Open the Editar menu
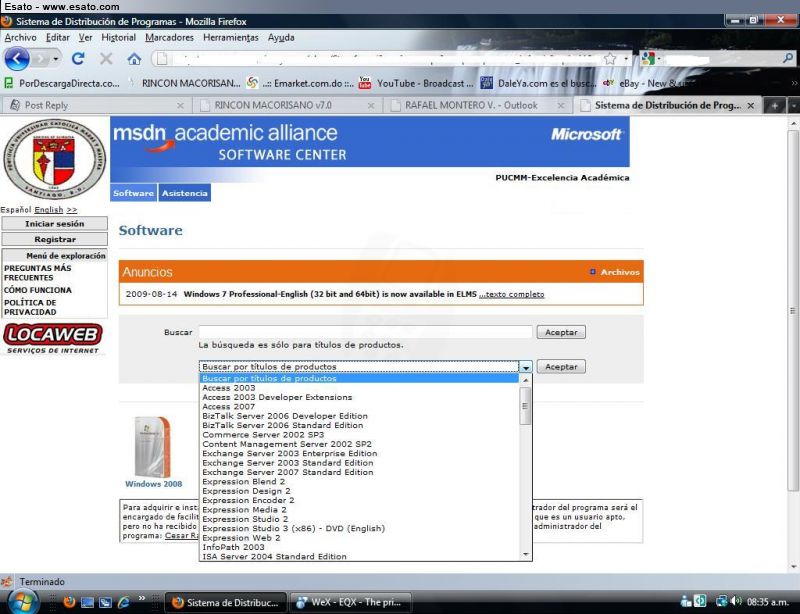 (58, 38)
